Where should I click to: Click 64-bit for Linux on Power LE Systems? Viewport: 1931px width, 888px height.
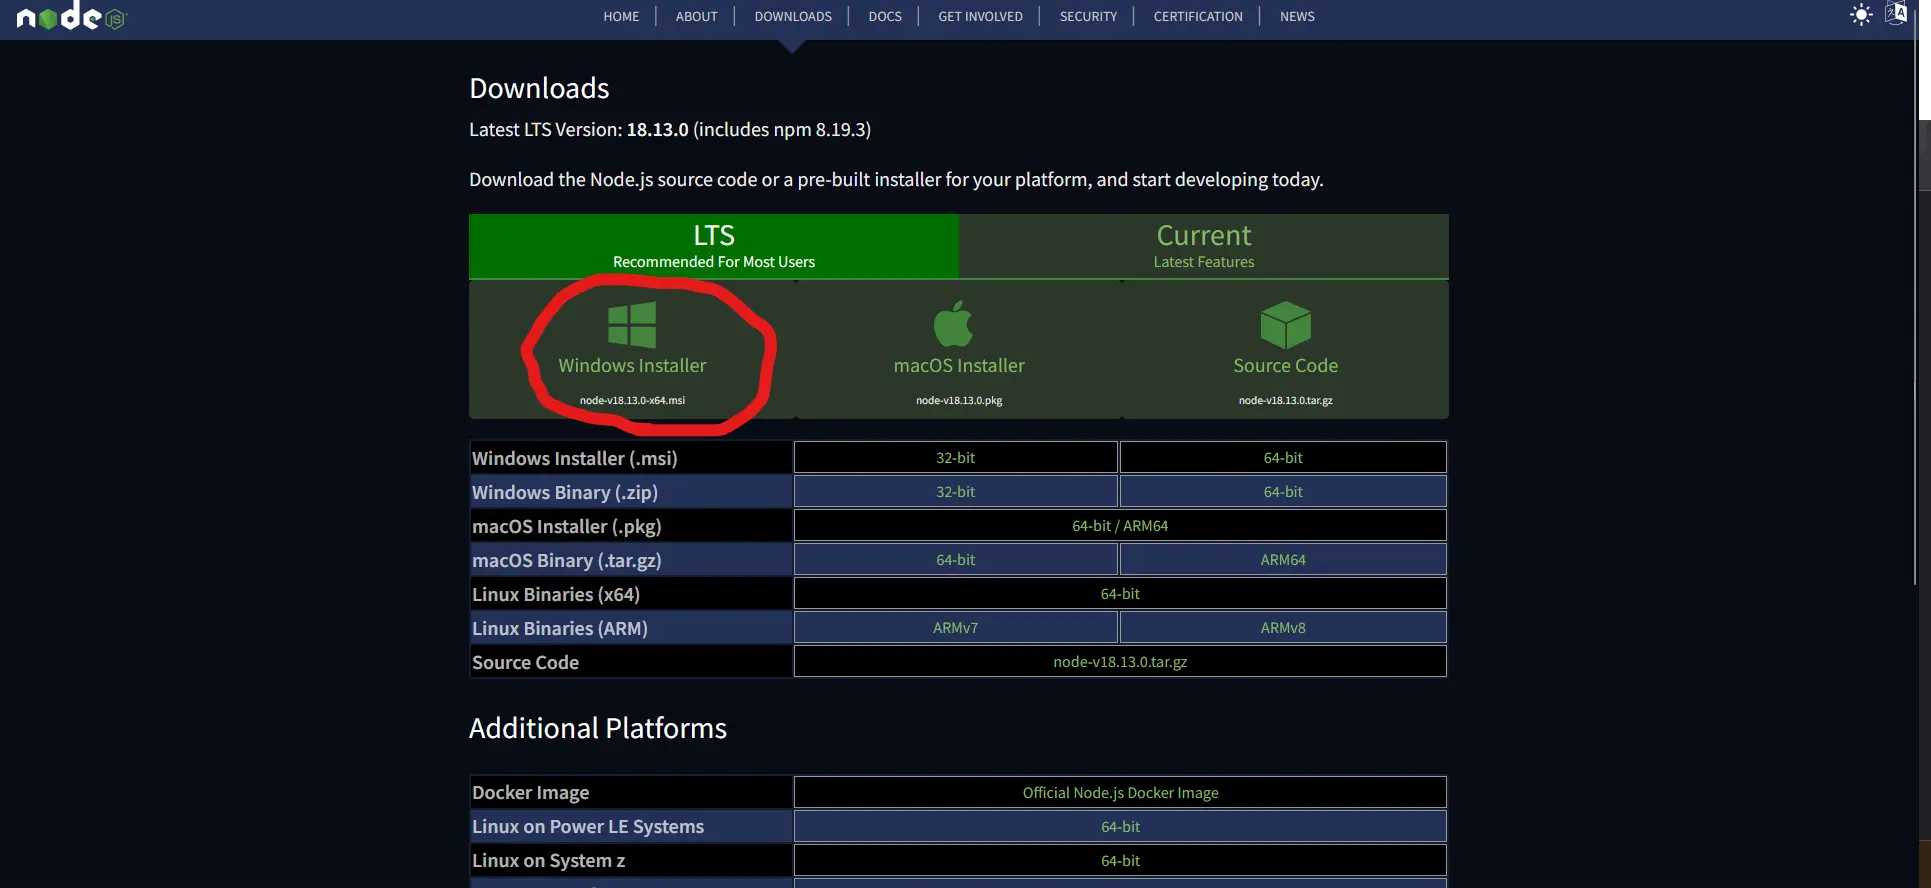[1120, 826]
